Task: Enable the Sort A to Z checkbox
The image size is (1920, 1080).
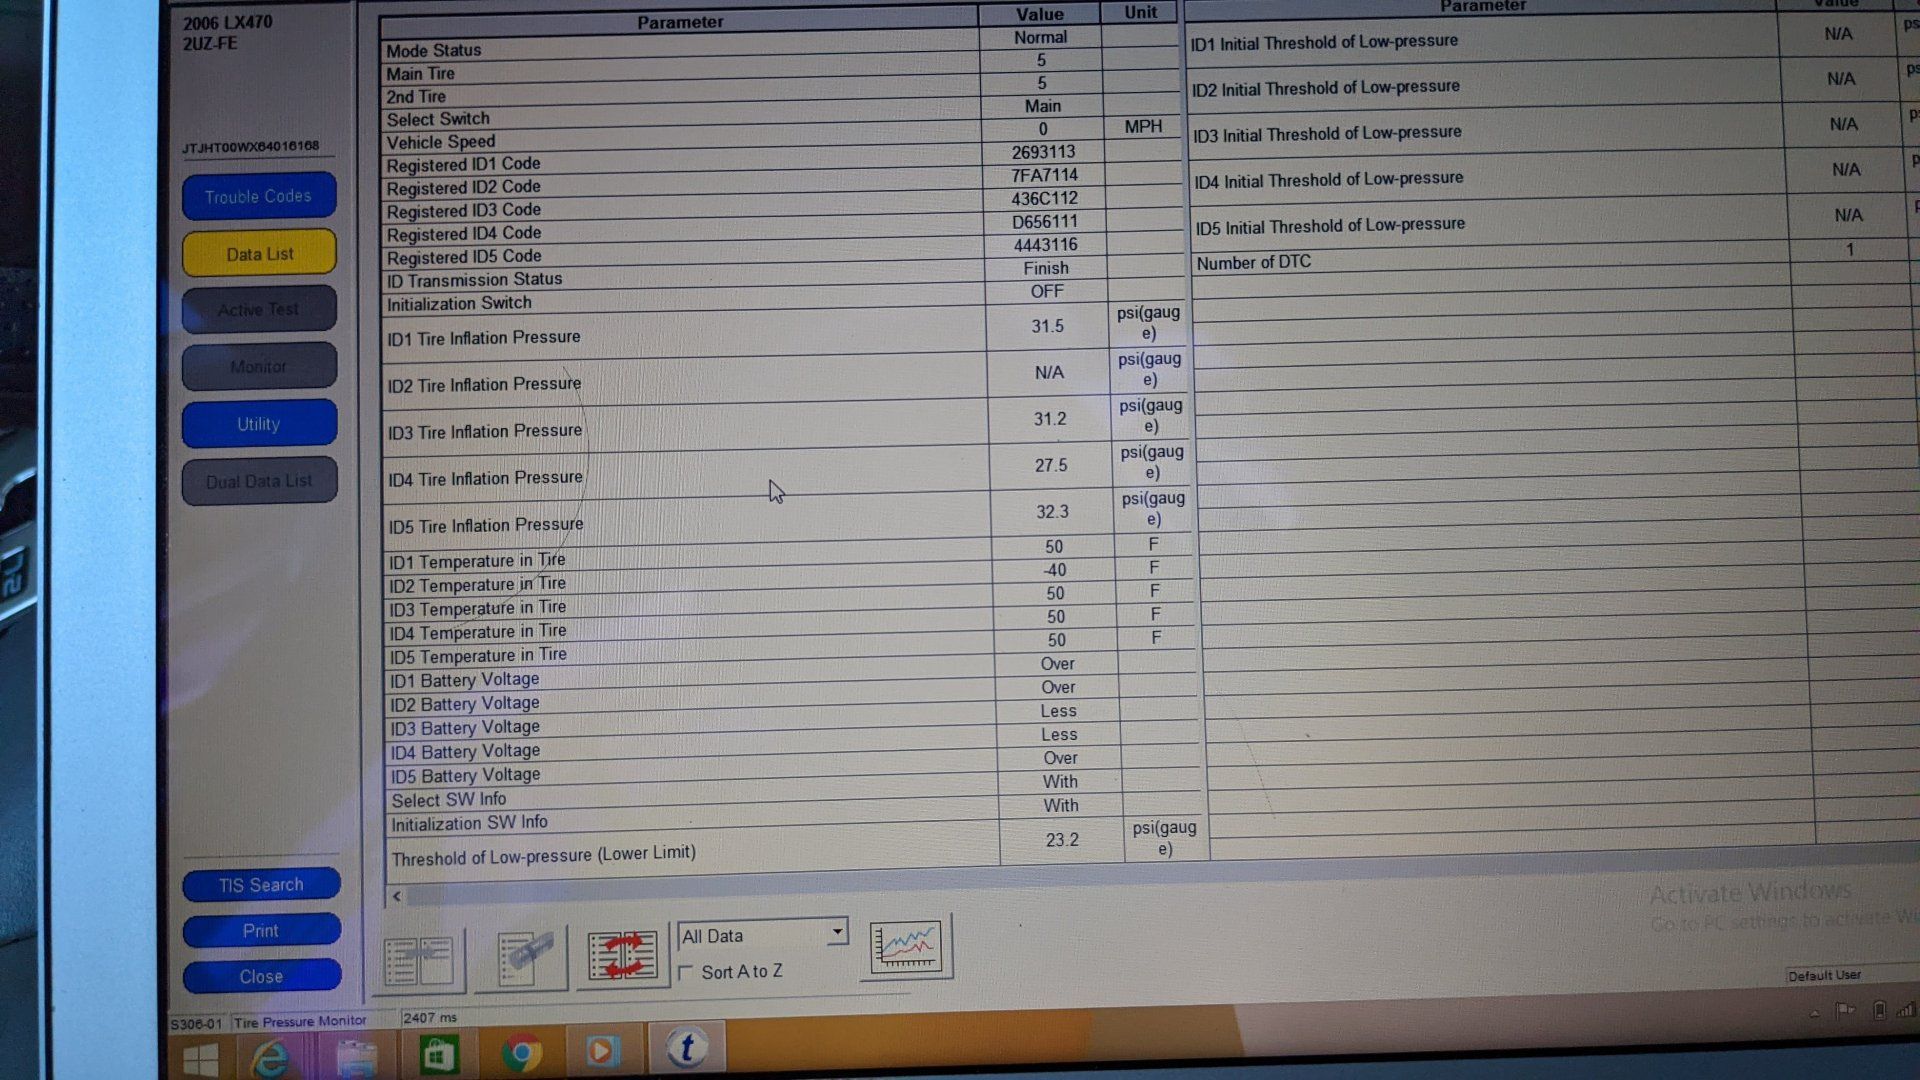Action: [686, 972]
